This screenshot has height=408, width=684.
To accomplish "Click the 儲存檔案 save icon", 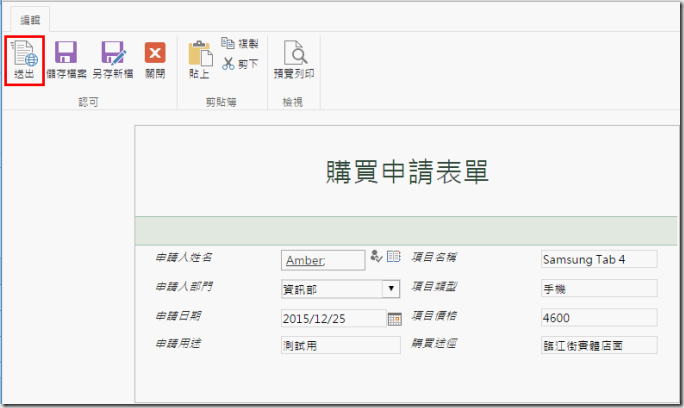I will tap(67, 60).
